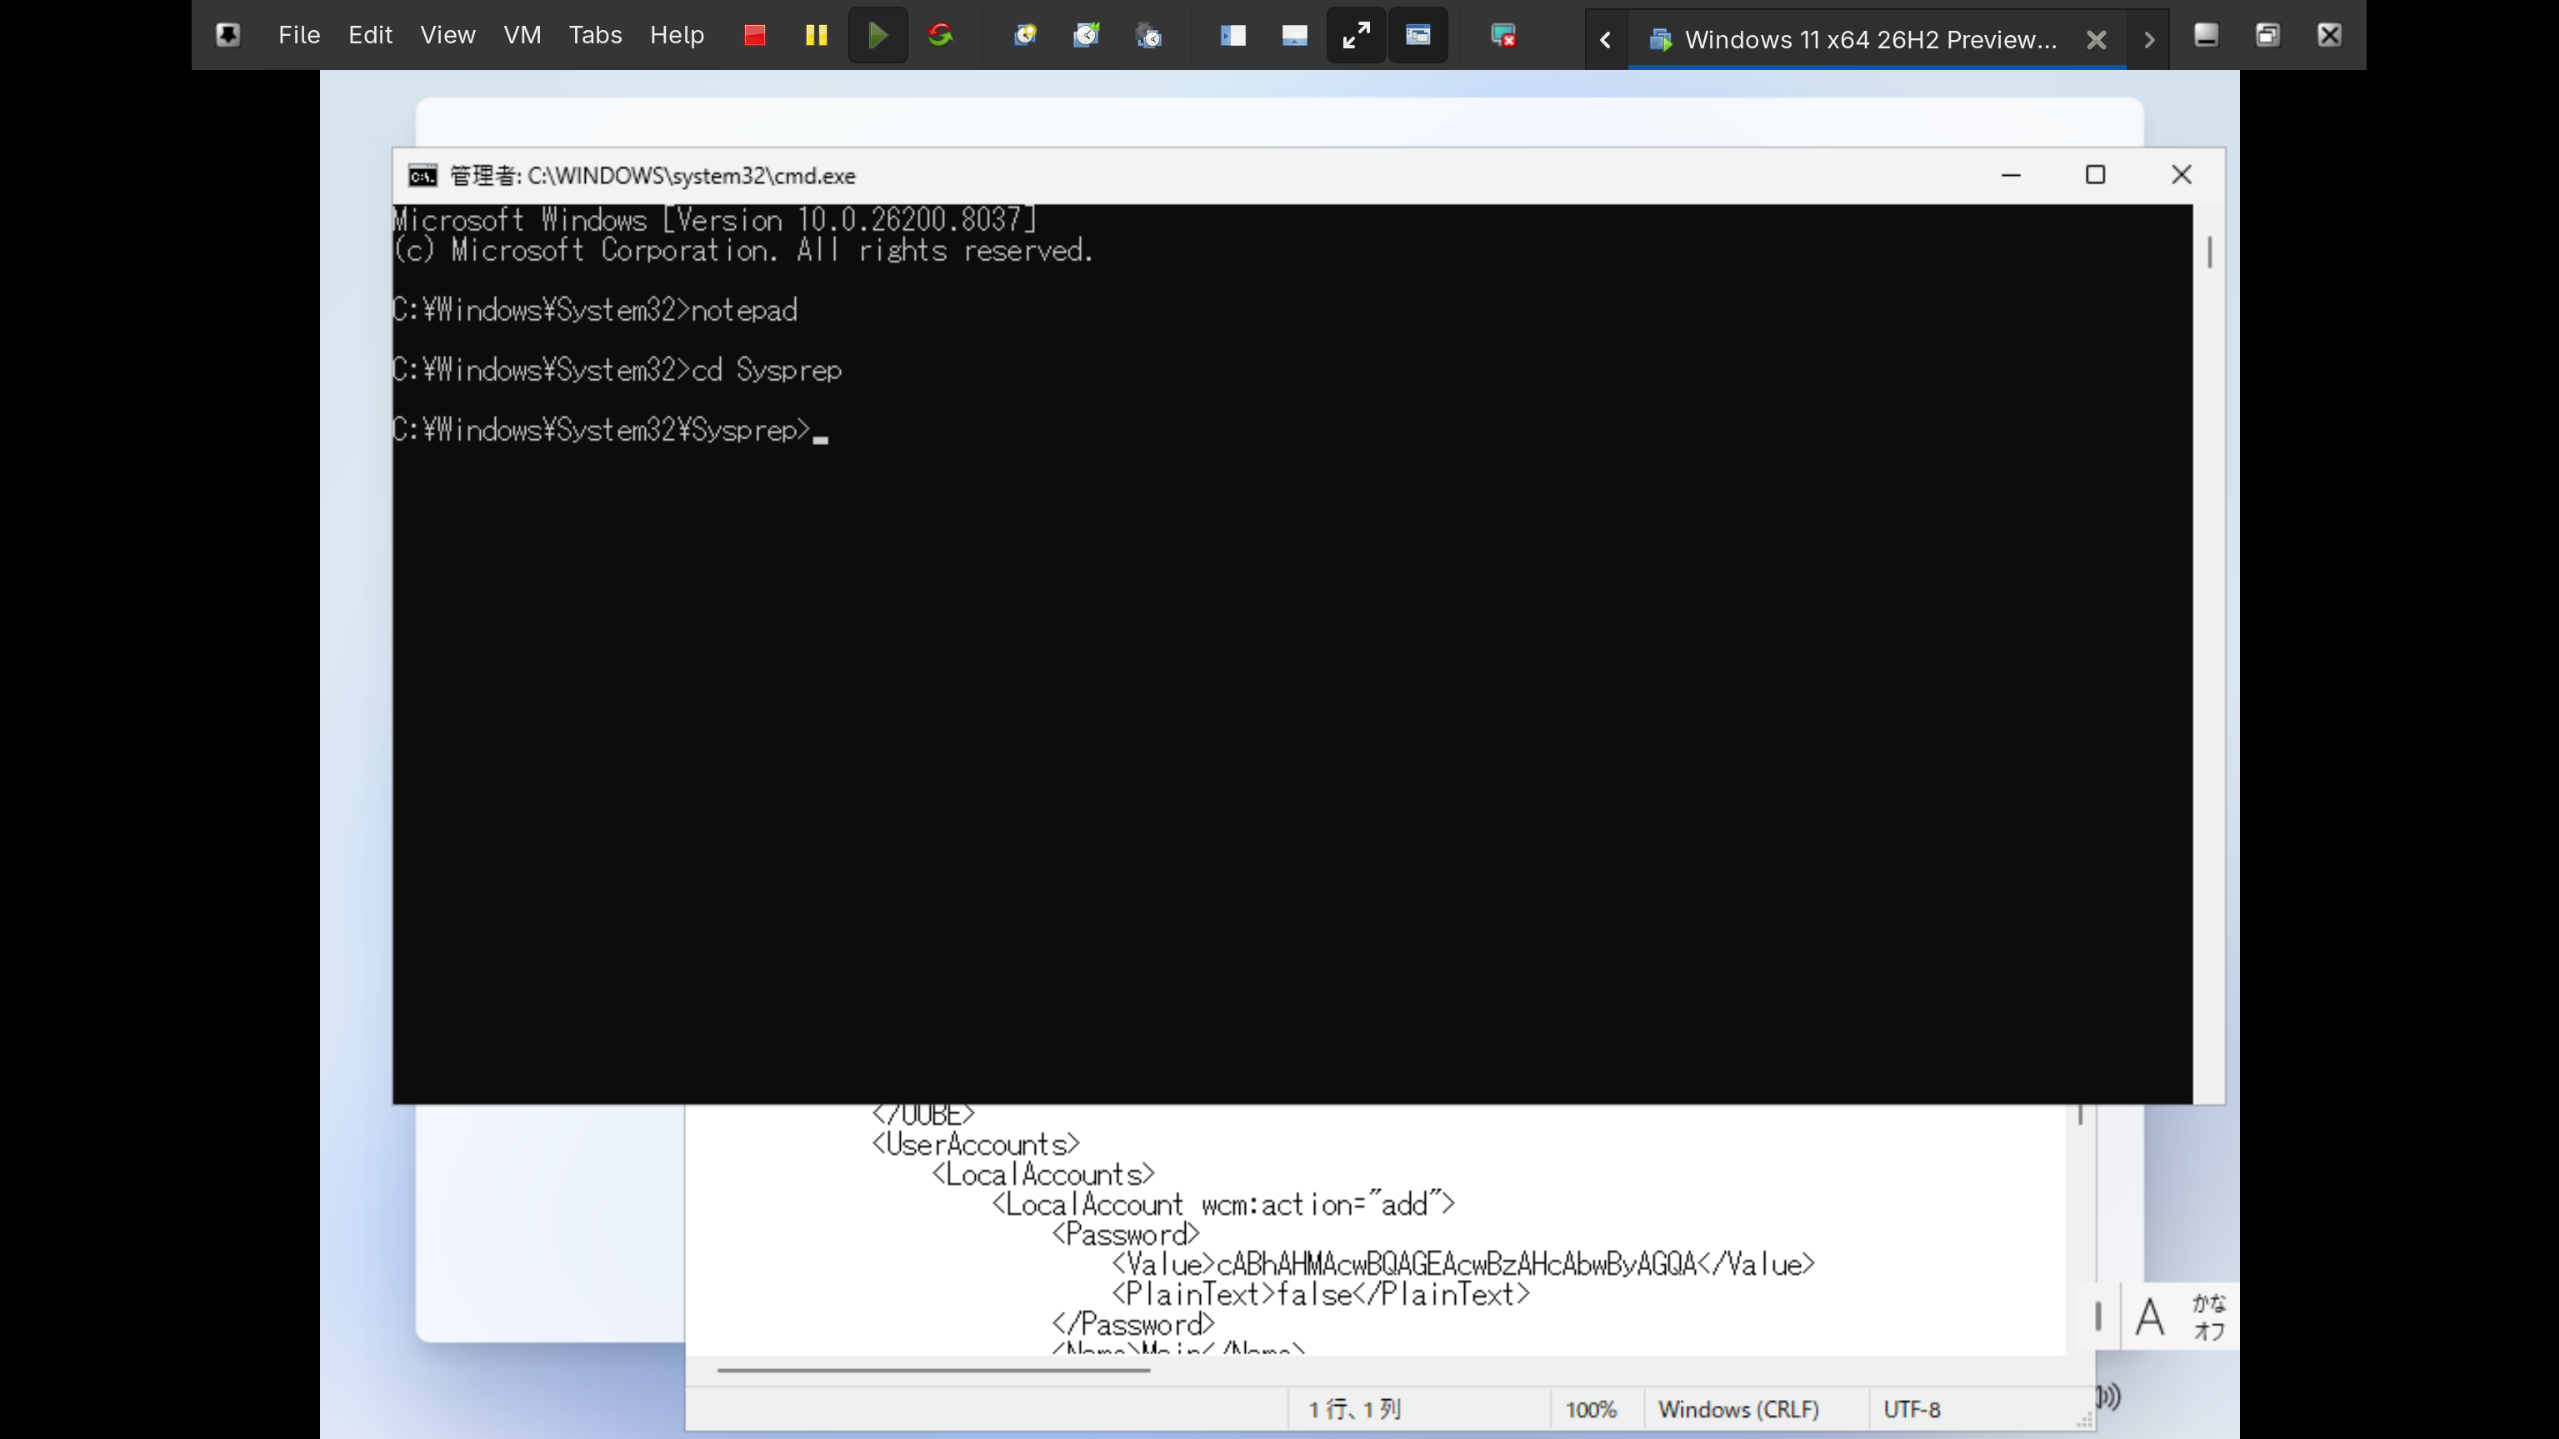Open the Help menu

point(677,35)
